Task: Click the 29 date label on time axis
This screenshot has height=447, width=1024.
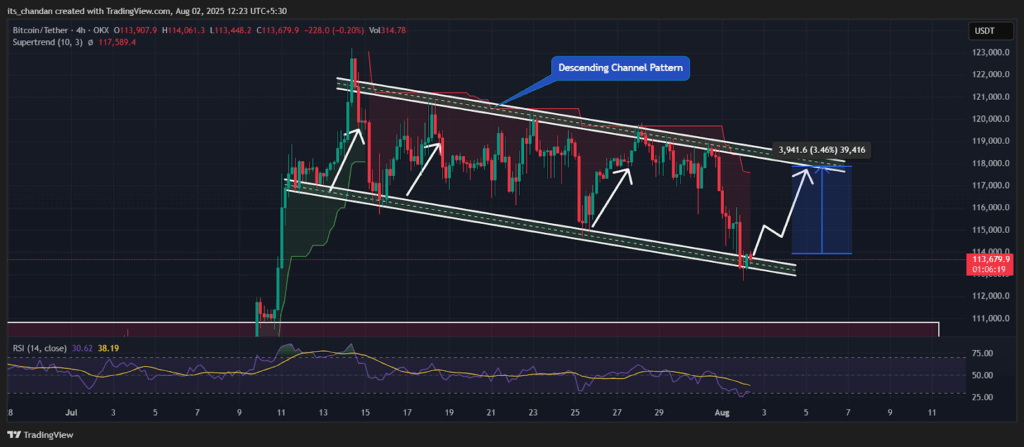Action: point(659,413)
